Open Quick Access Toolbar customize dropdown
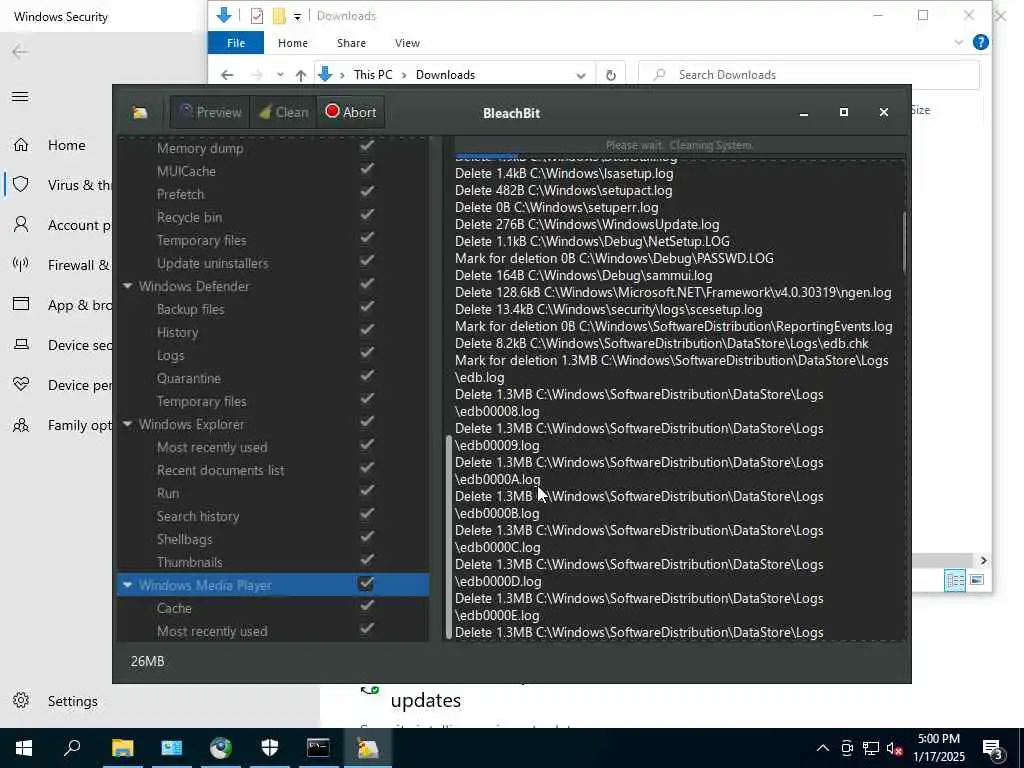This screenshot has width=1024, height=768. [x=297, y=16]
